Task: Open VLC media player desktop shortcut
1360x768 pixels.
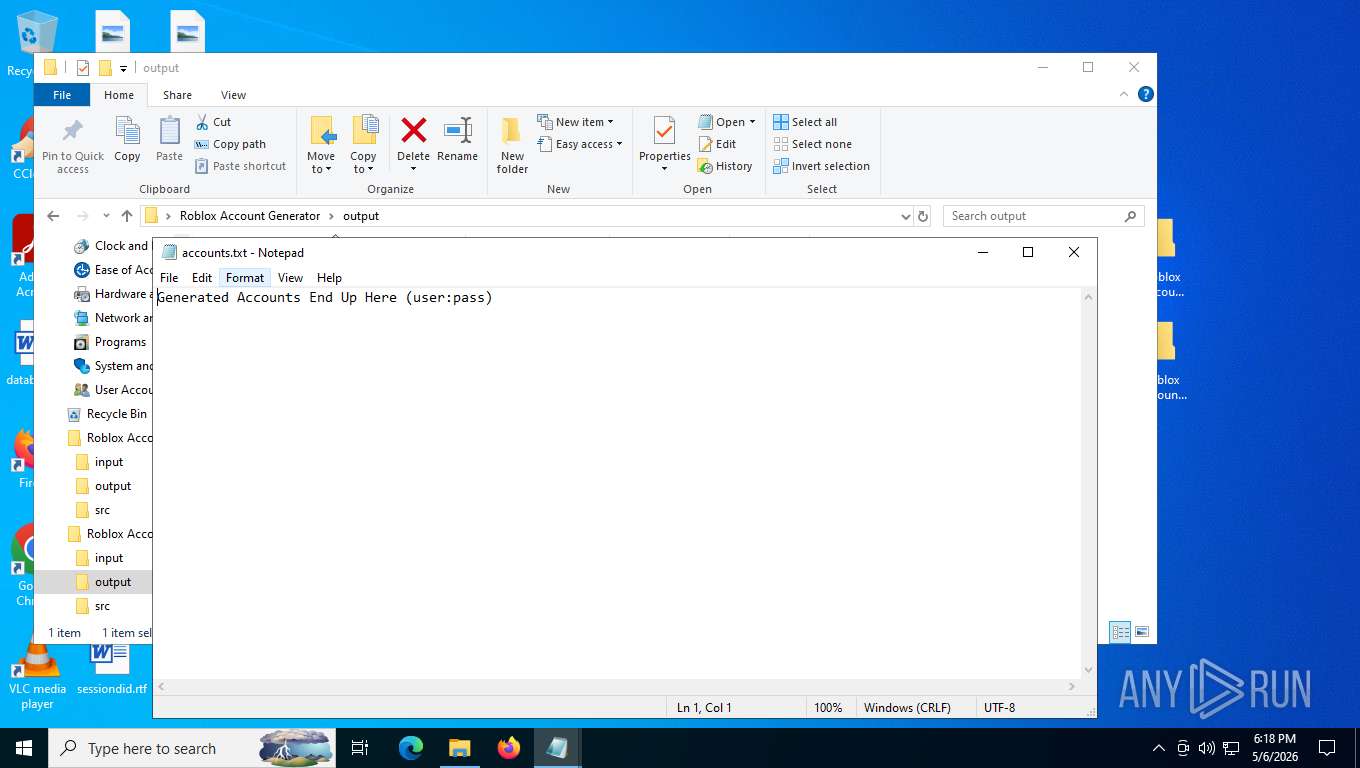Action: [x=37, y=674]
